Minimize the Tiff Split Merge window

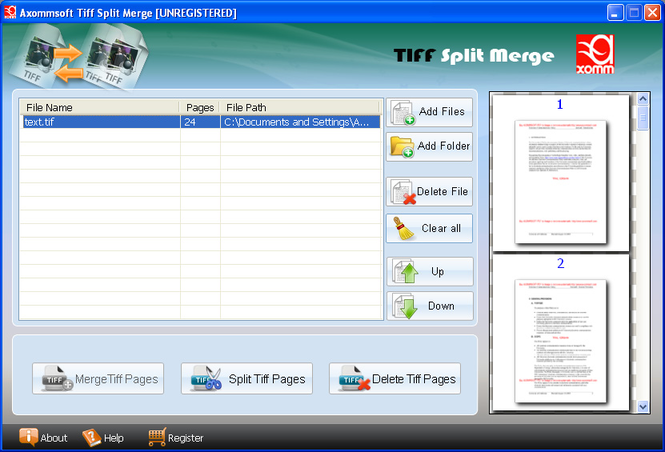(615, 13)
